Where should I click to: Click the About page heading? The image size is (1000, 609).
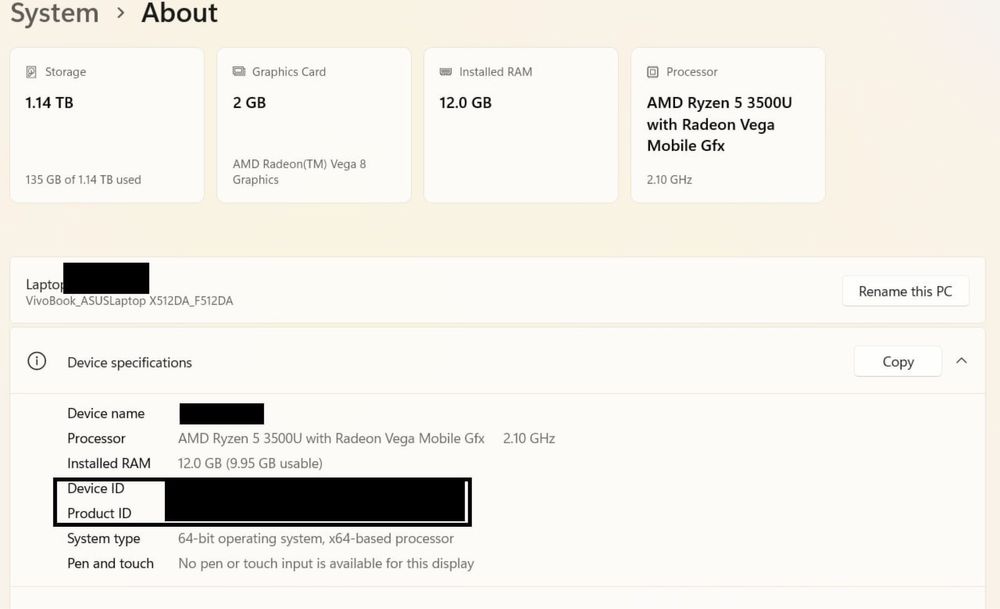pyautogui.click(x=179, y=14)
